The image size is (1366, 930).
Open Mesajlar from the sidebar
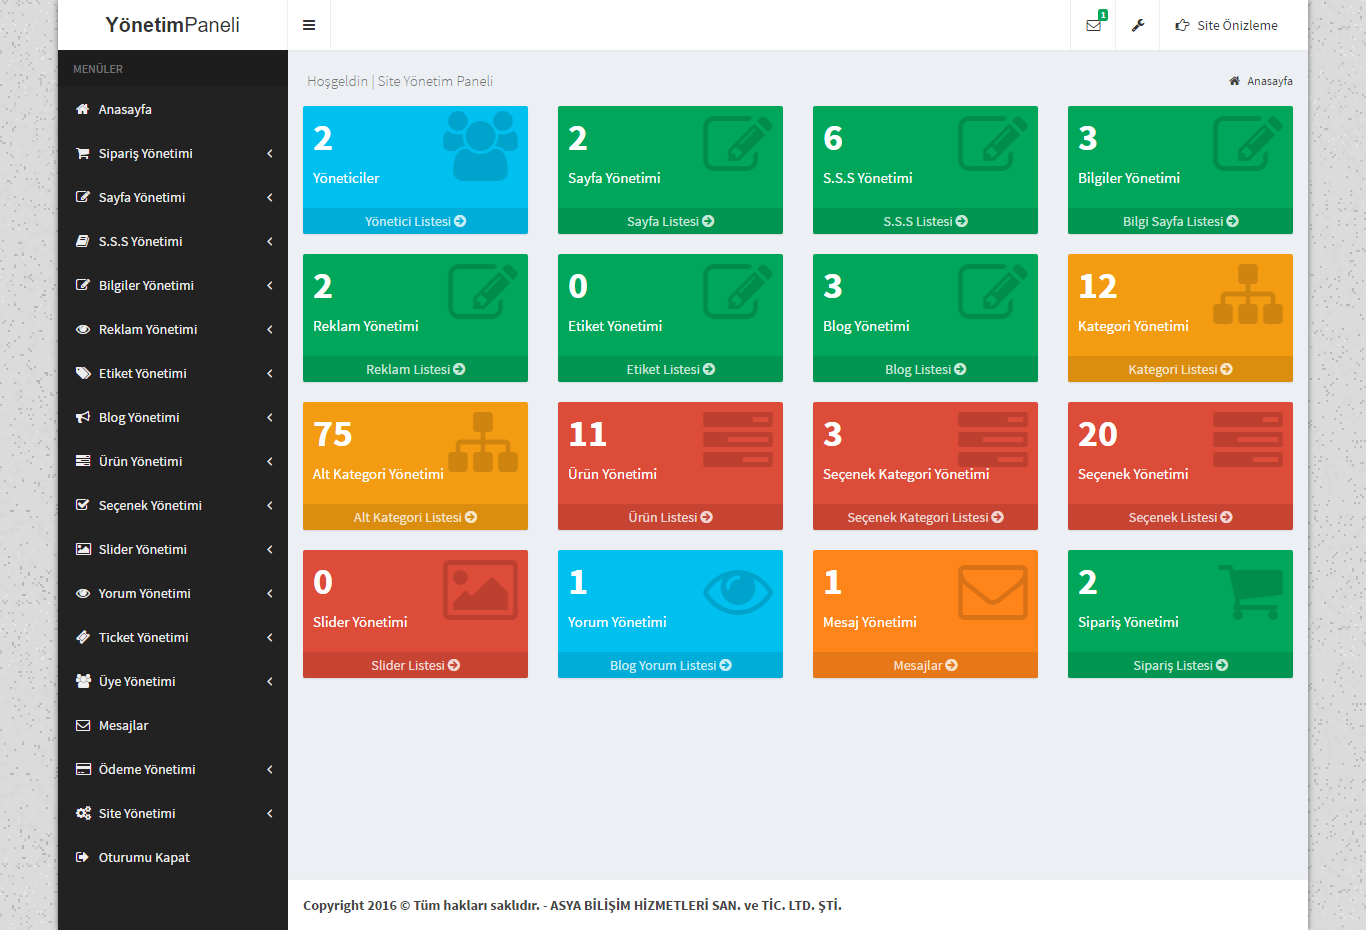point(123,725)
